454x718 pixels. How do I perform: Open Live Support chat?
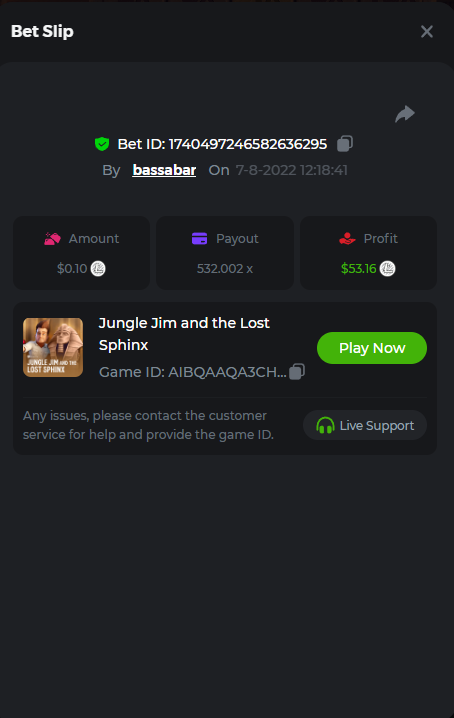click(x=365, y=425)
